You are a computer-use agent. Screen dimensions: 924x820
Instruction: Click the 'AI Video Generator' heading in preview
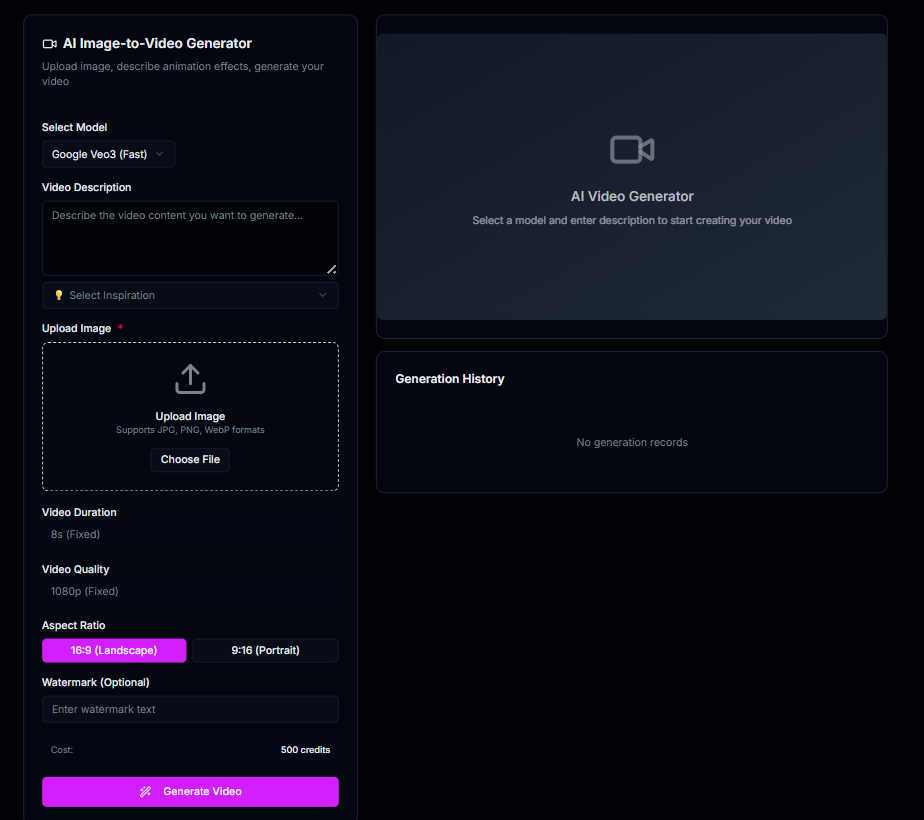[632, 196]
